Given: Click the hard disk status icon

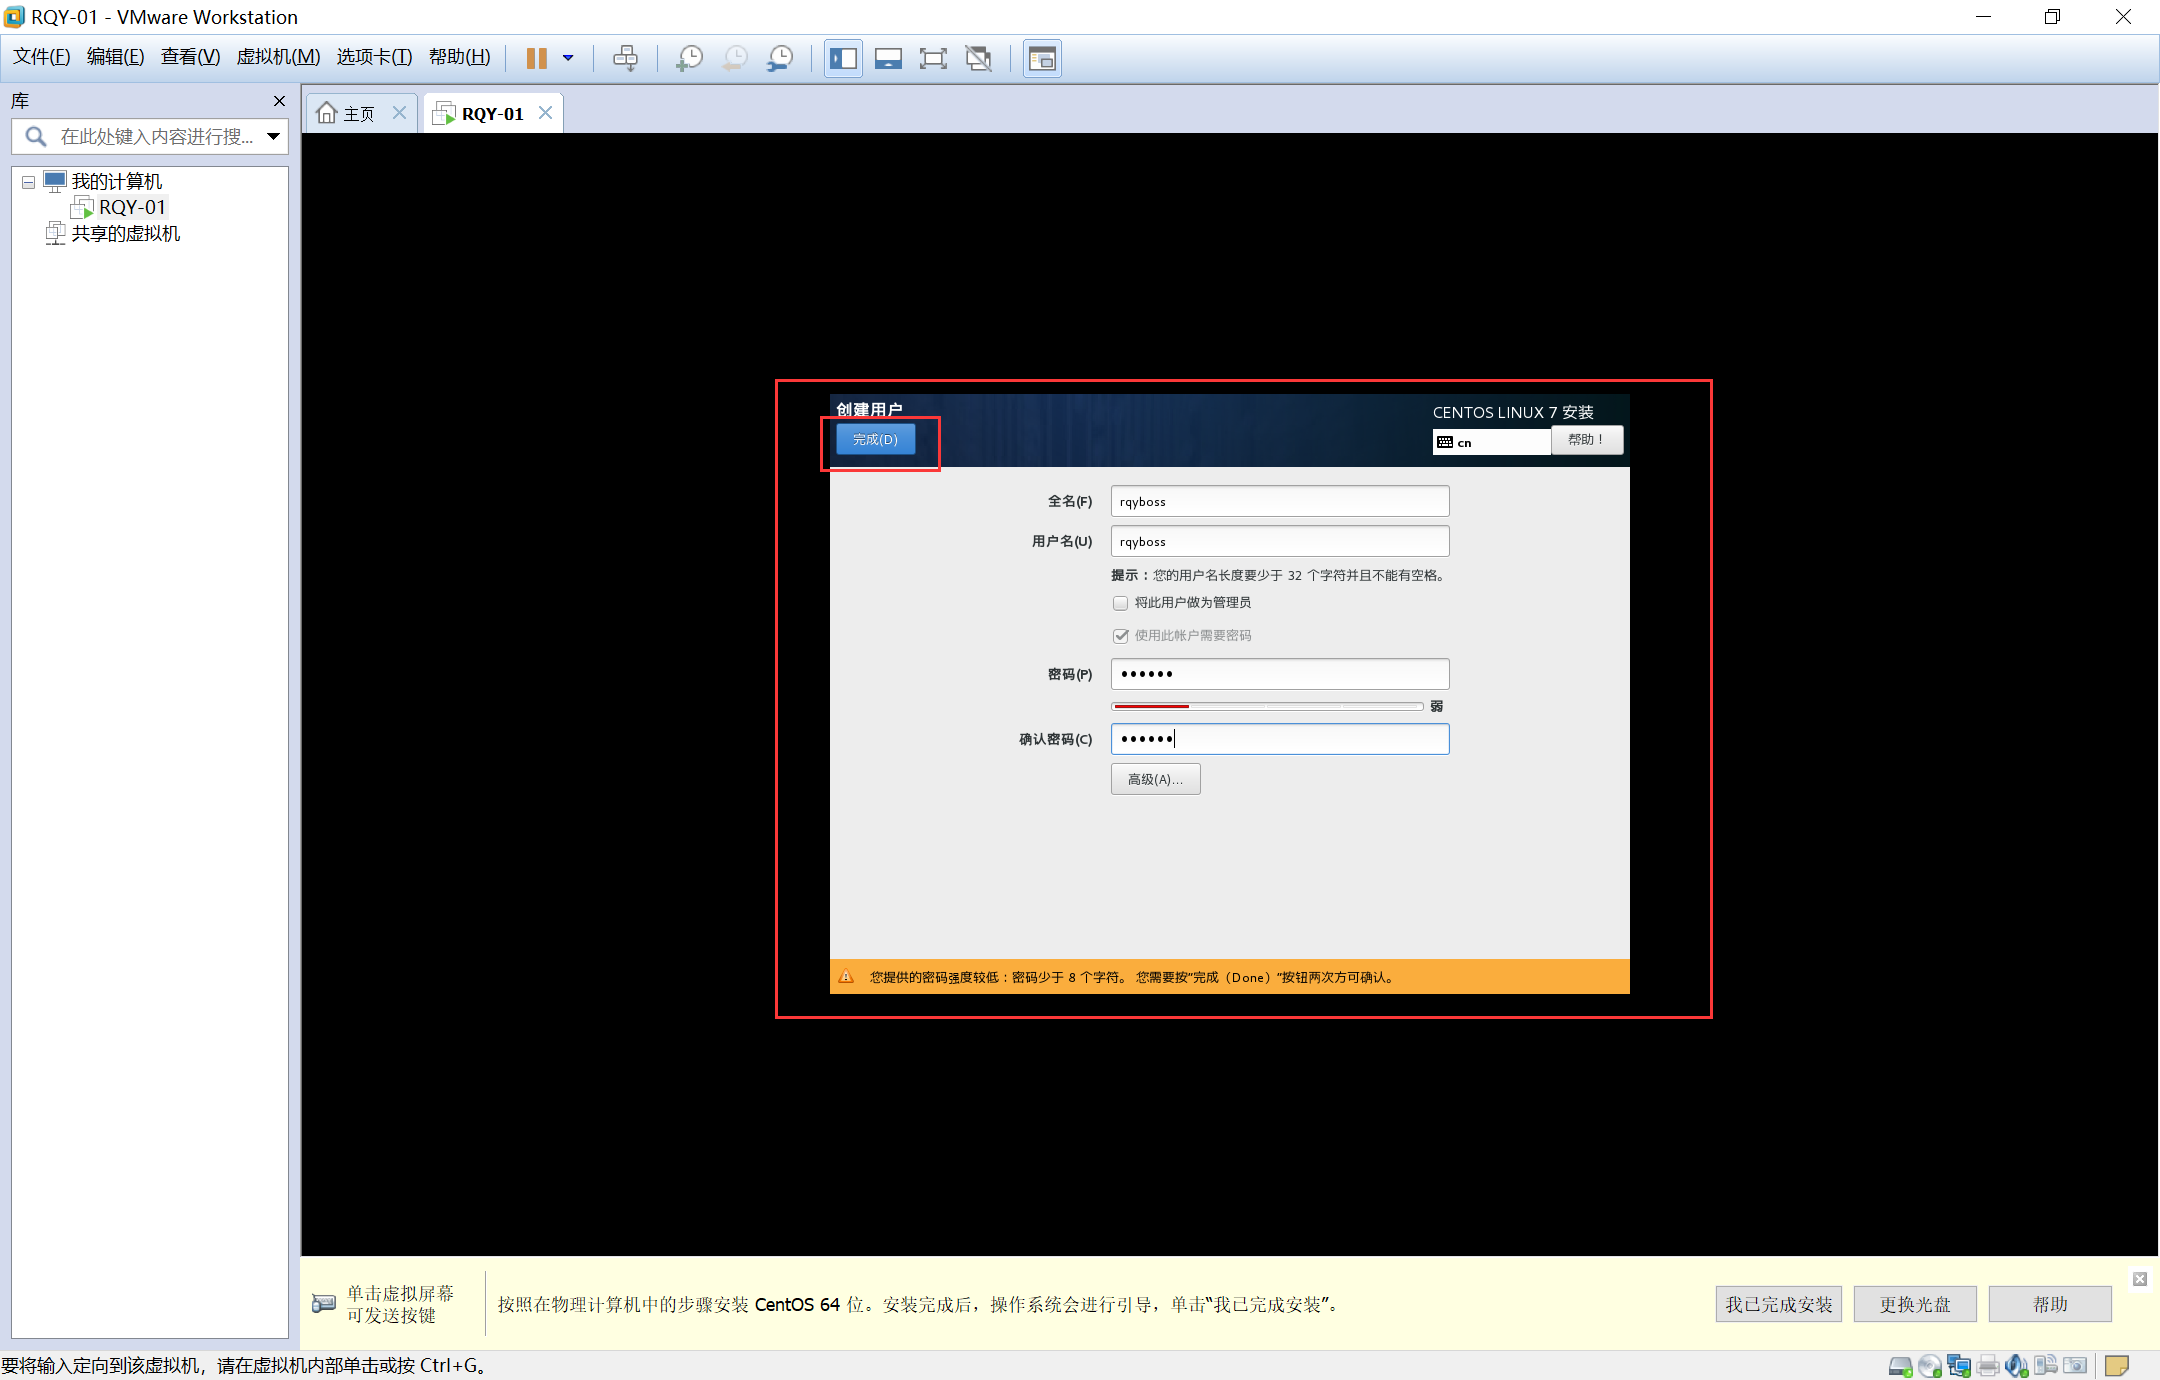Looking at the screenshot, I should pos(1900,1365).
